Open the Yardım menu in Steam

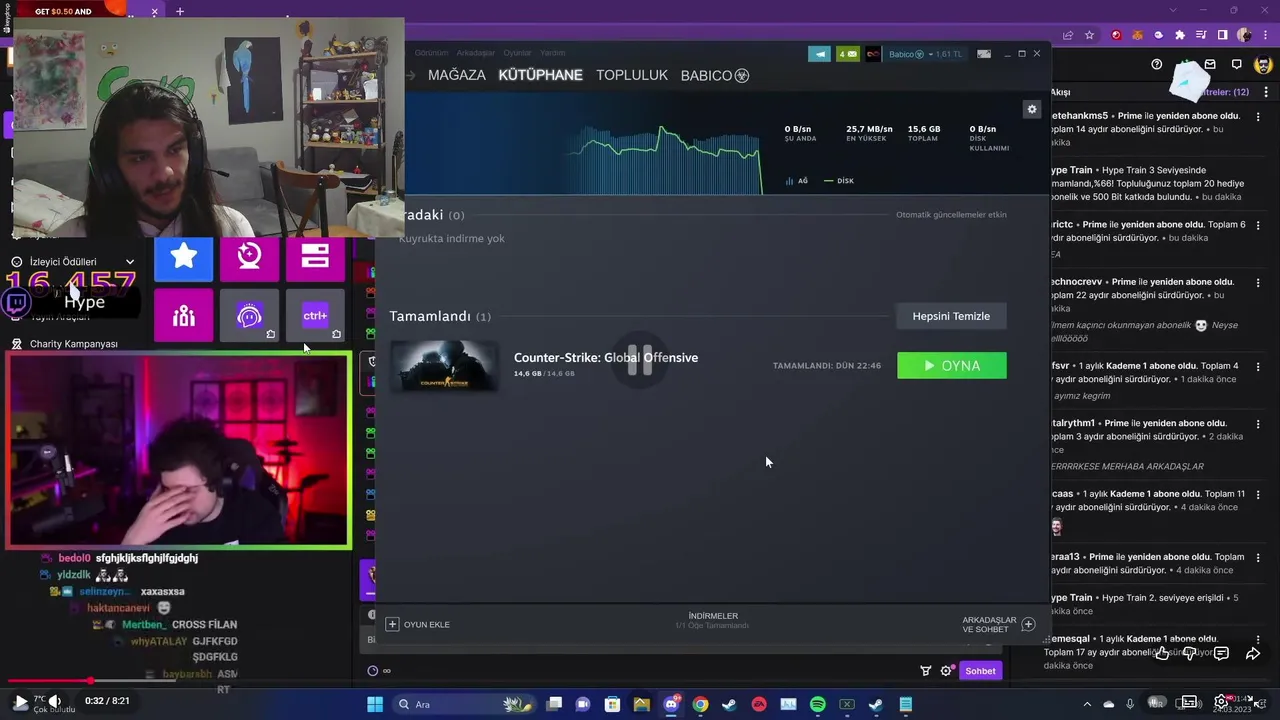coord(553,53)
